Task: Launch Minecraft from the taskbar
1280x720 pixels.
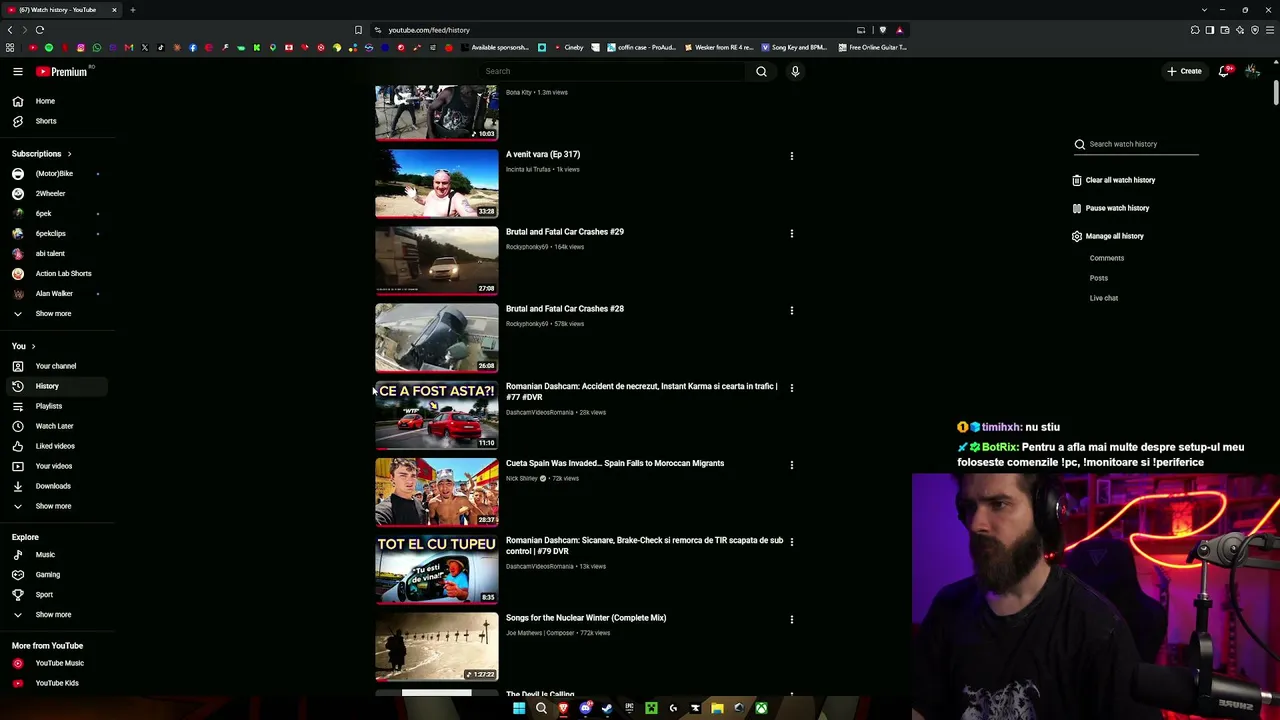Action: [651, 708]
